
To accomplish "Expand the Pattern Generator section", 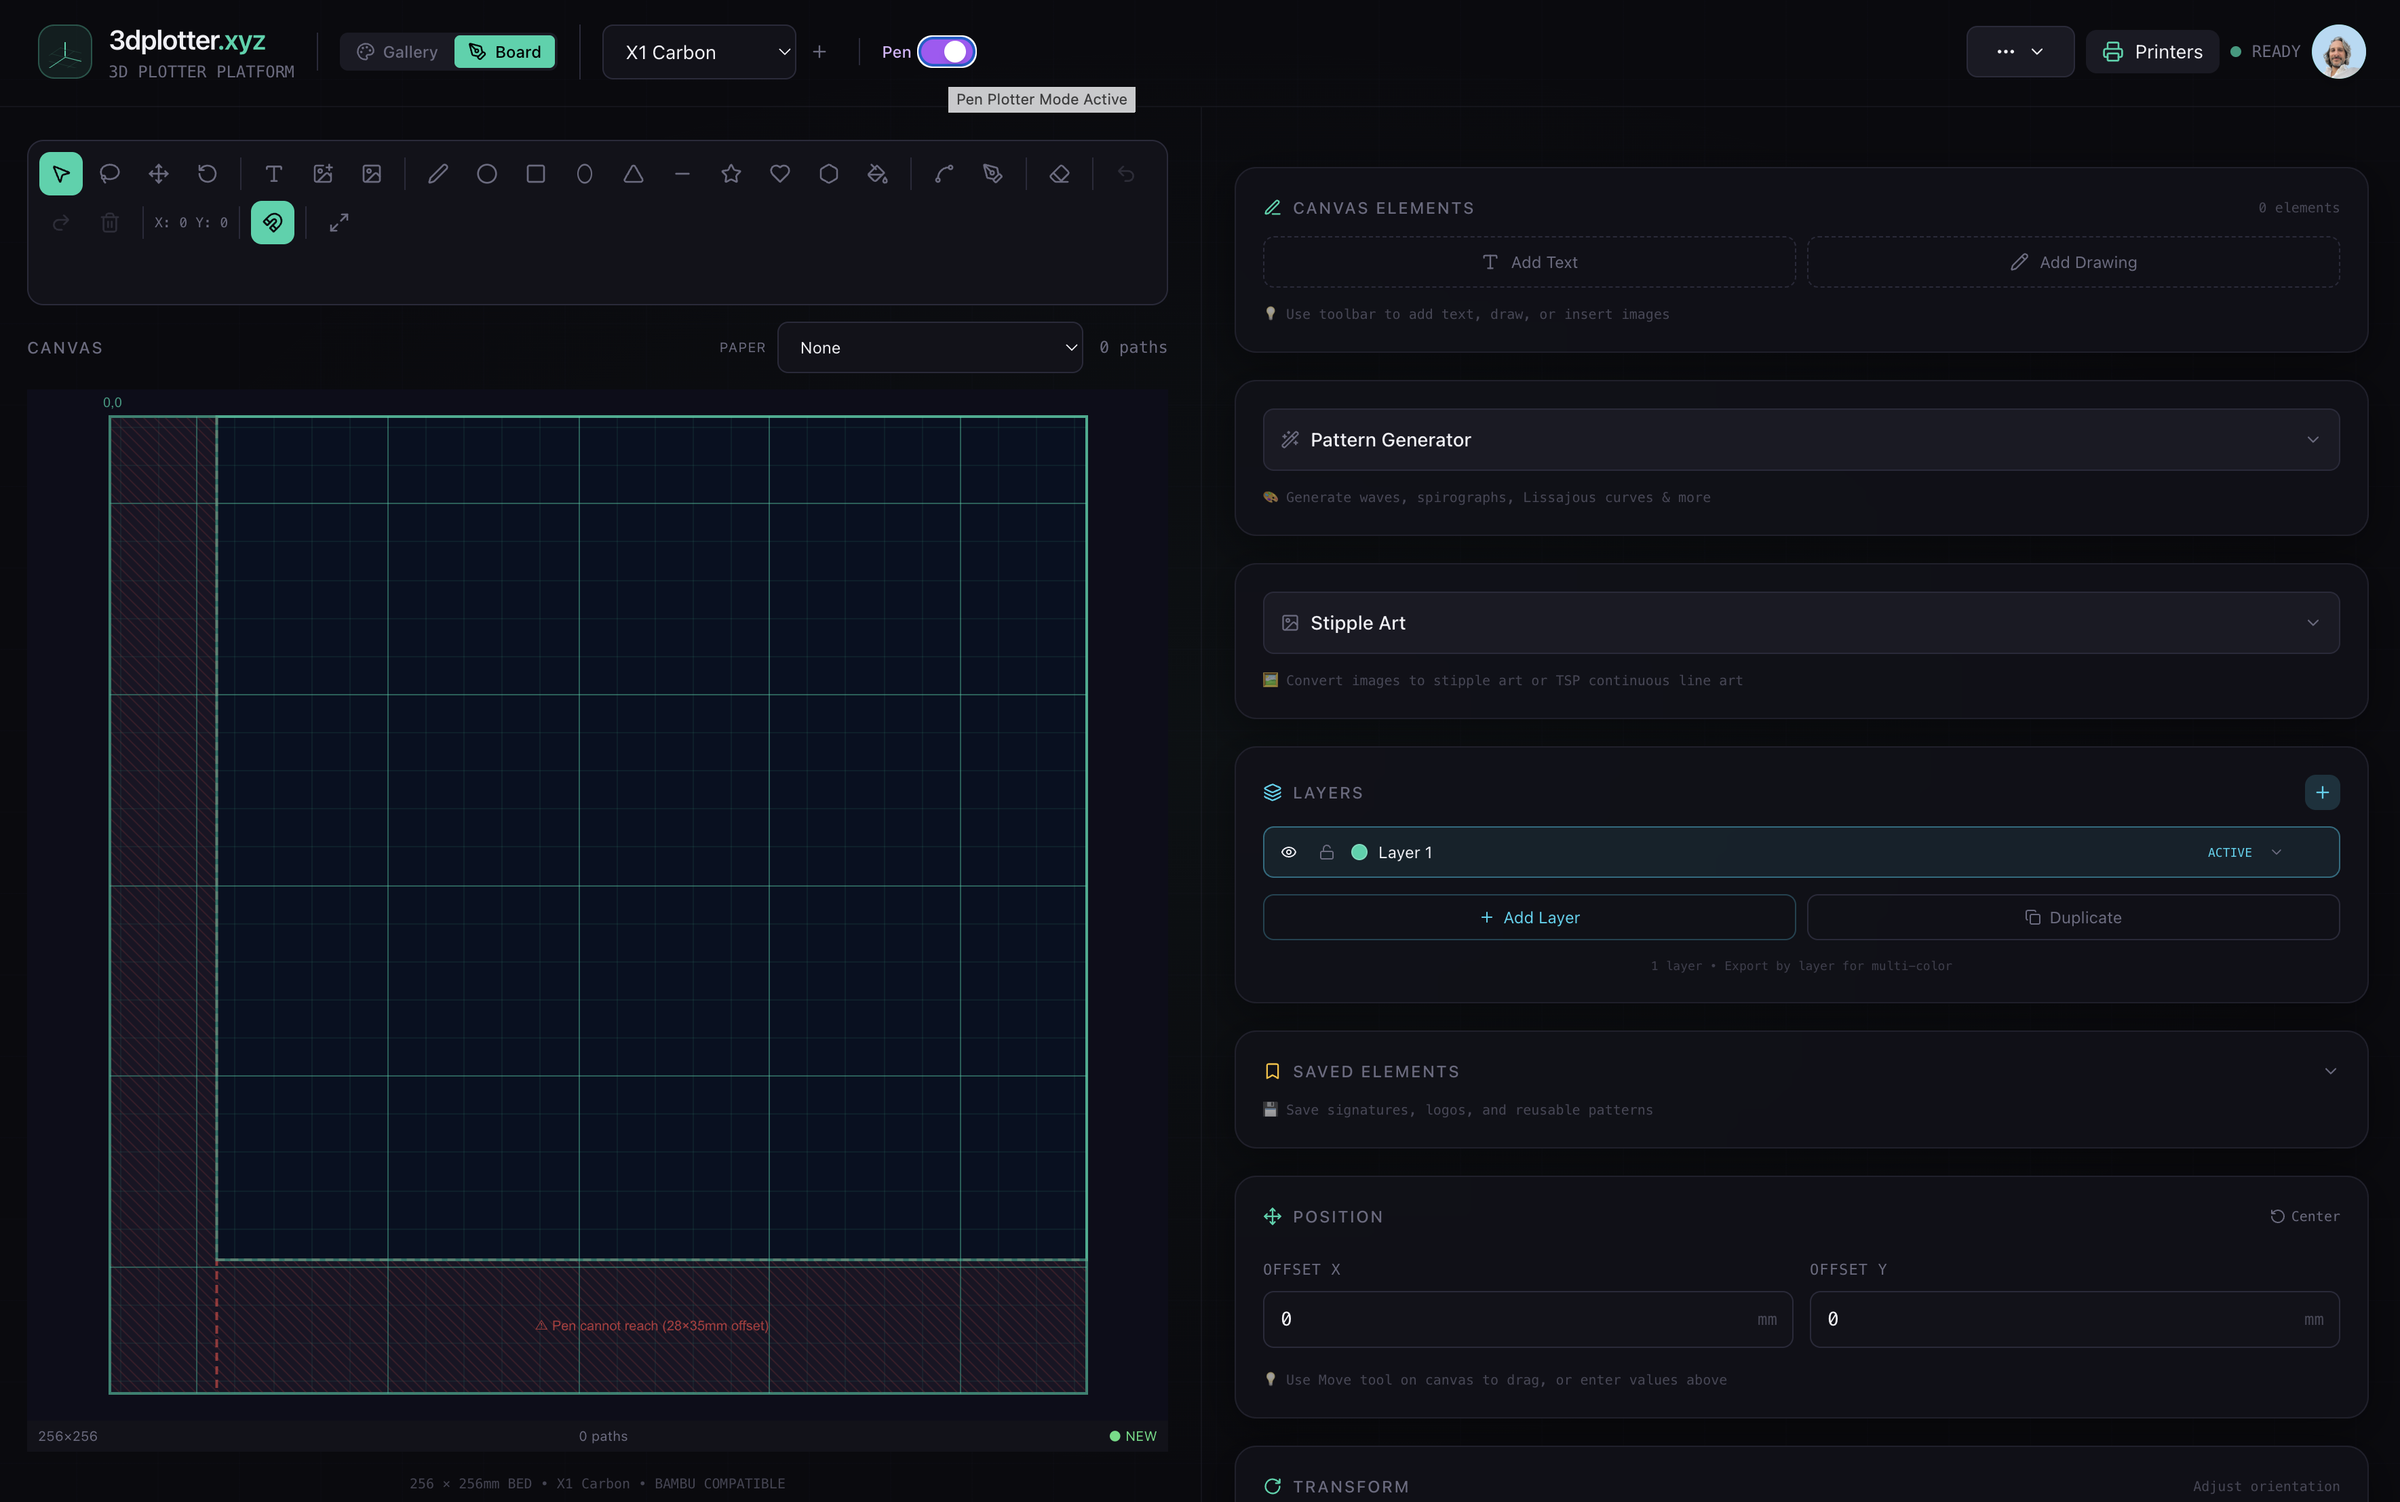I will pos(1800,440).
